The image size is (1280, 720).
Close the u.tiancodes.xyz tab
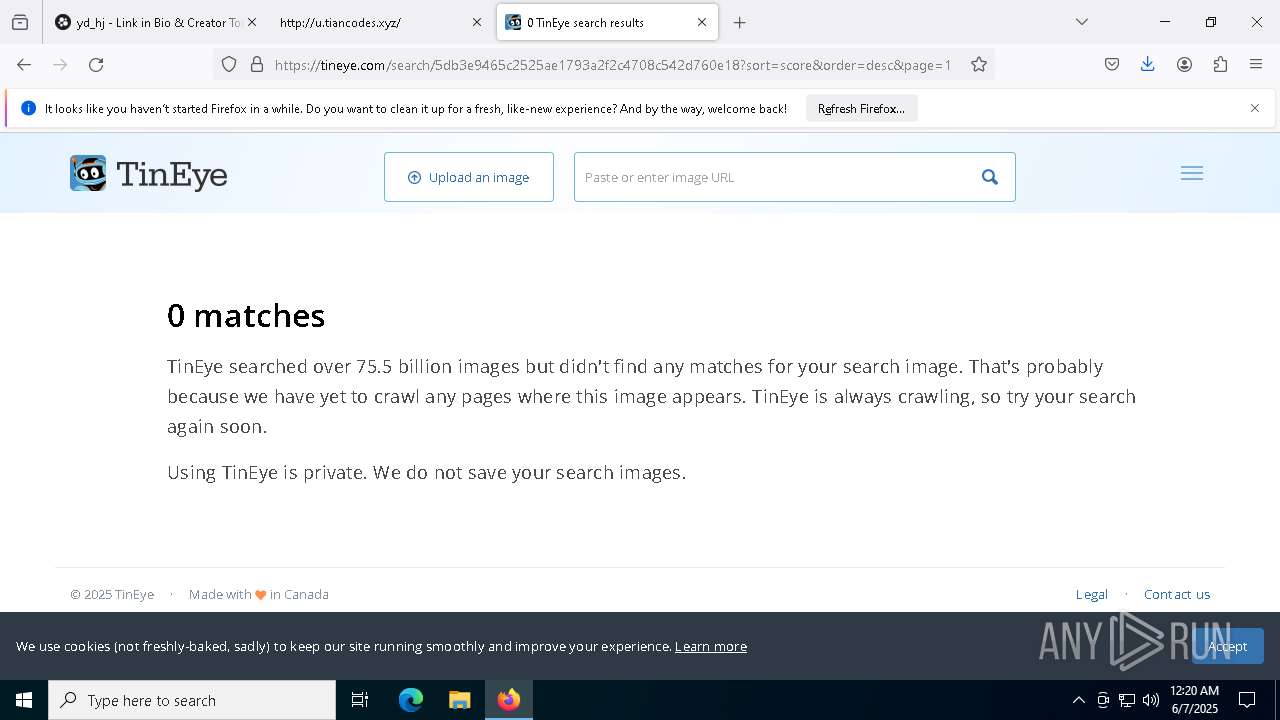[x=477, y=22]
